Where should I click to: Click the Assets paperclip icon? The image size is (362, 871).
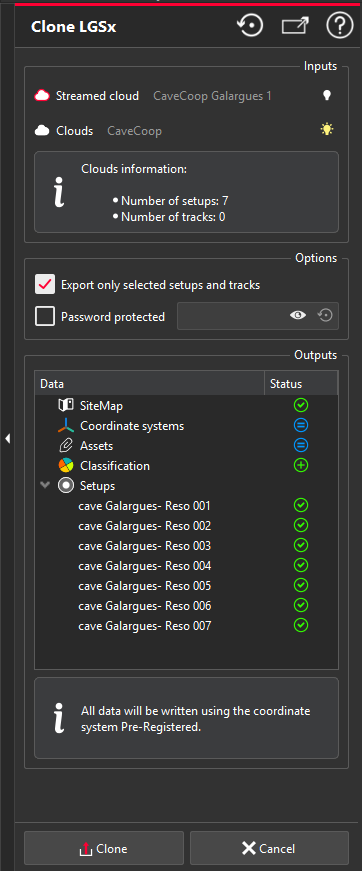tap(66, 445)
